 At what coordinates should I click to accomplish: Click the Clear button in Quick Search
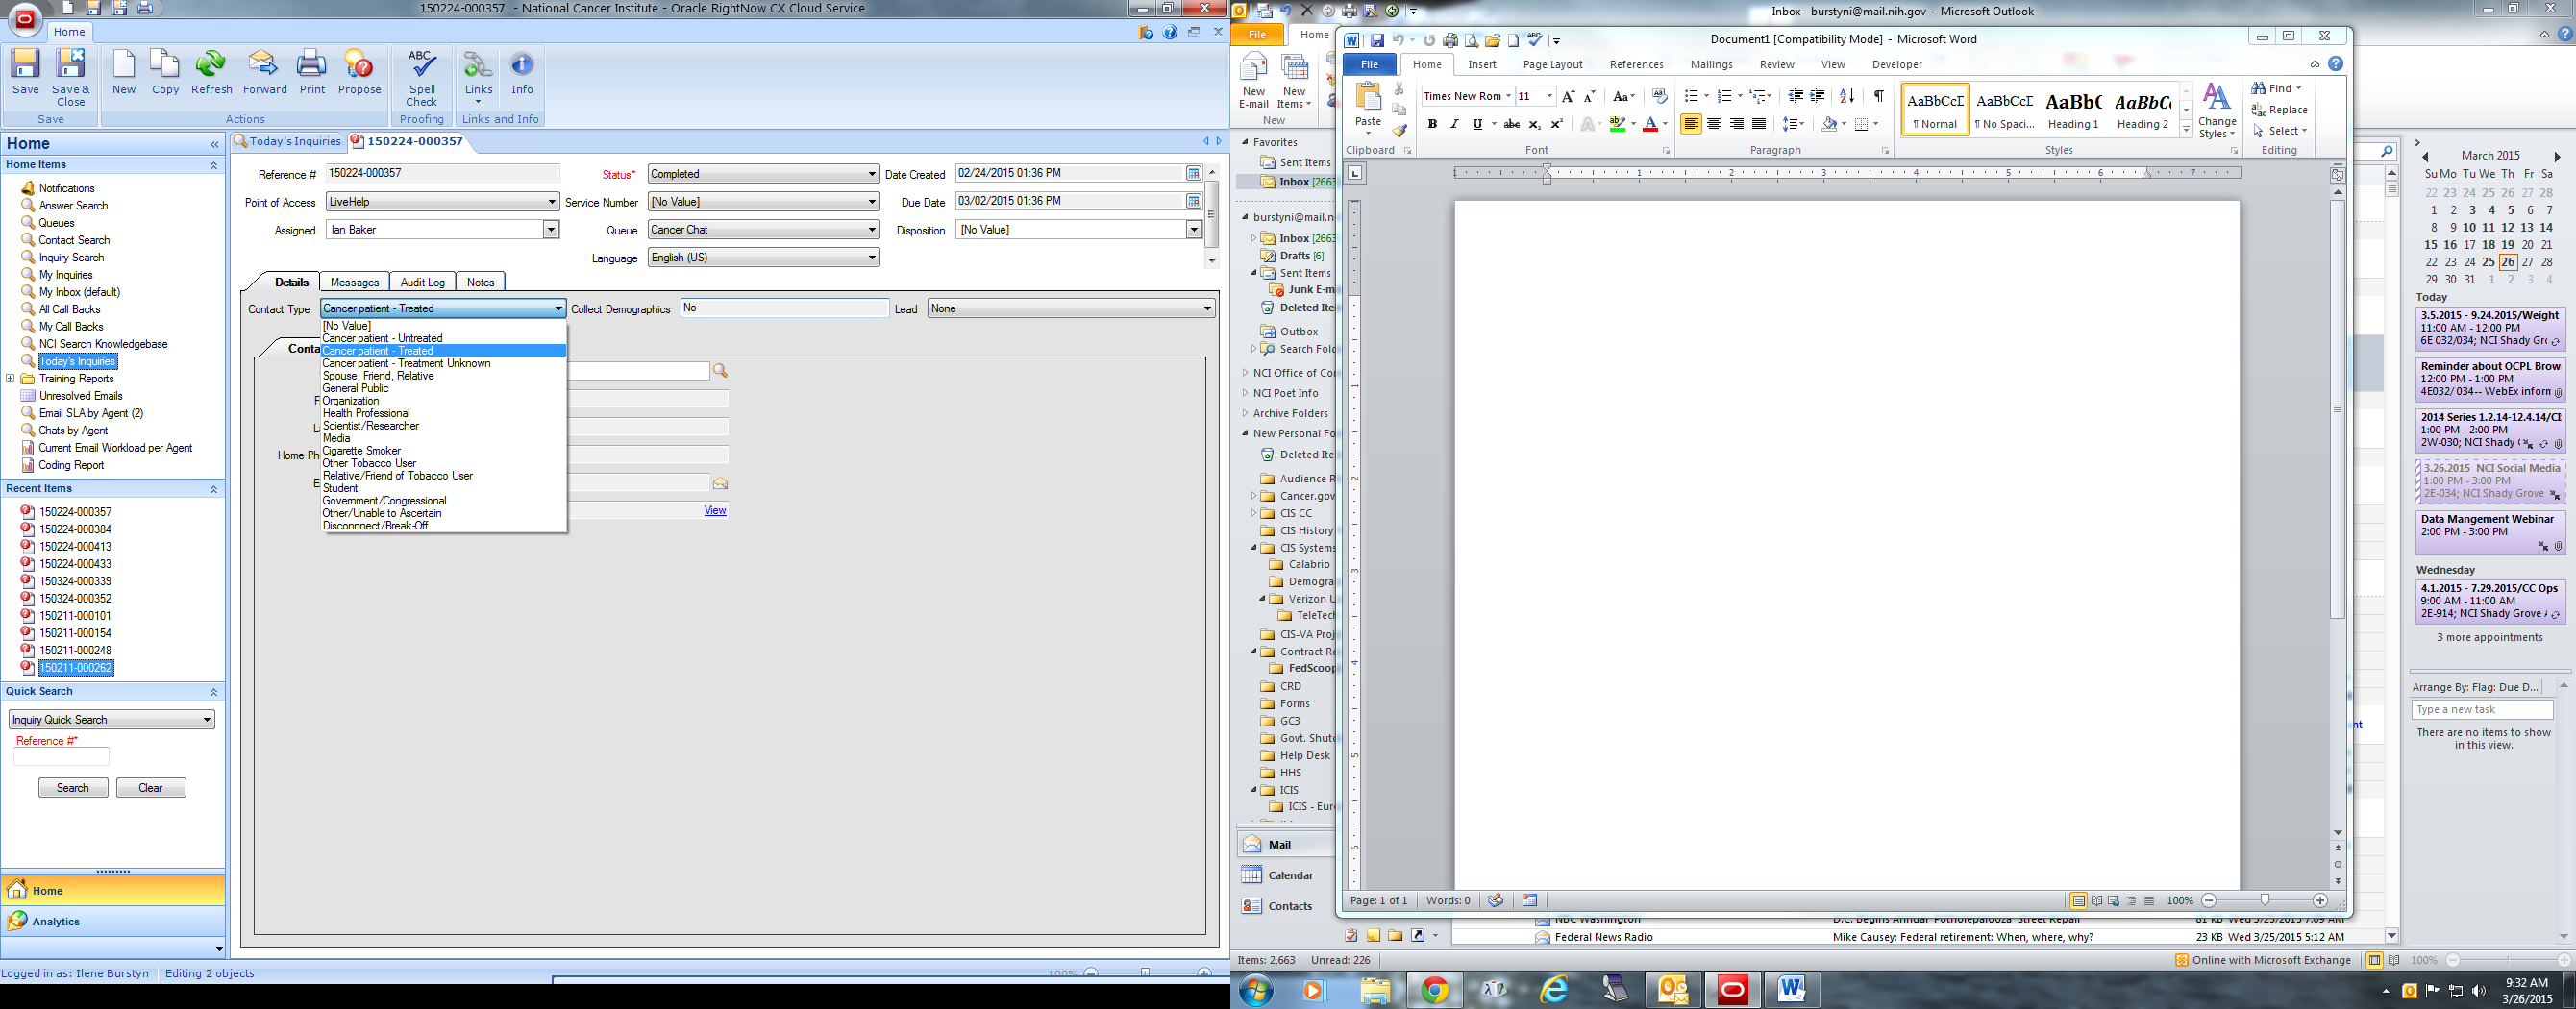[151, 788]
